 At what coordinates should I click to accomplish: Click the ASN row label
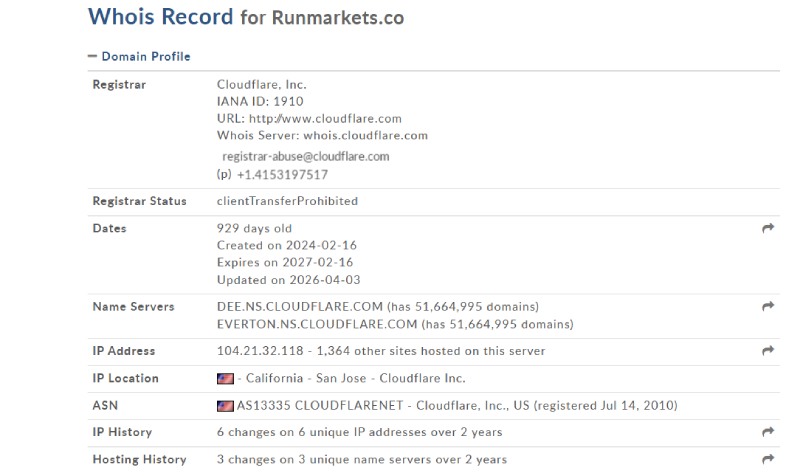[x=105, y=406]
